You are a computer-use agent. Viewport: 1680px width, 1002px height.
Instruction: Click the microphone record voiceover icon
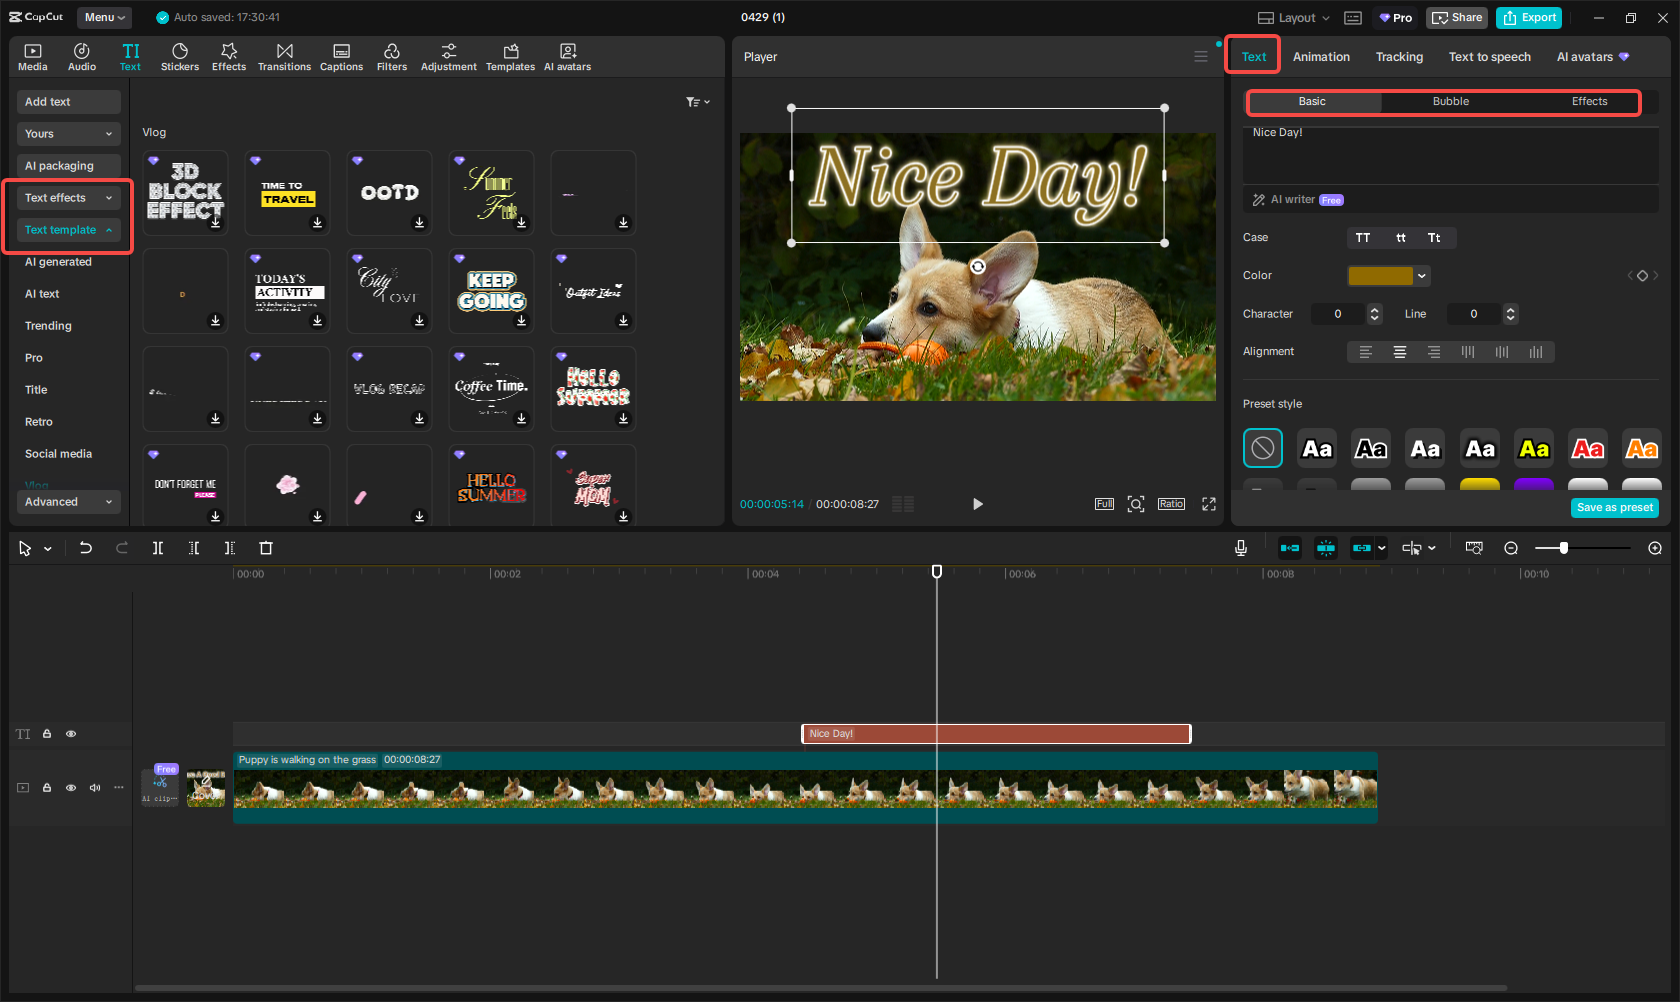tap(1241, 548)
